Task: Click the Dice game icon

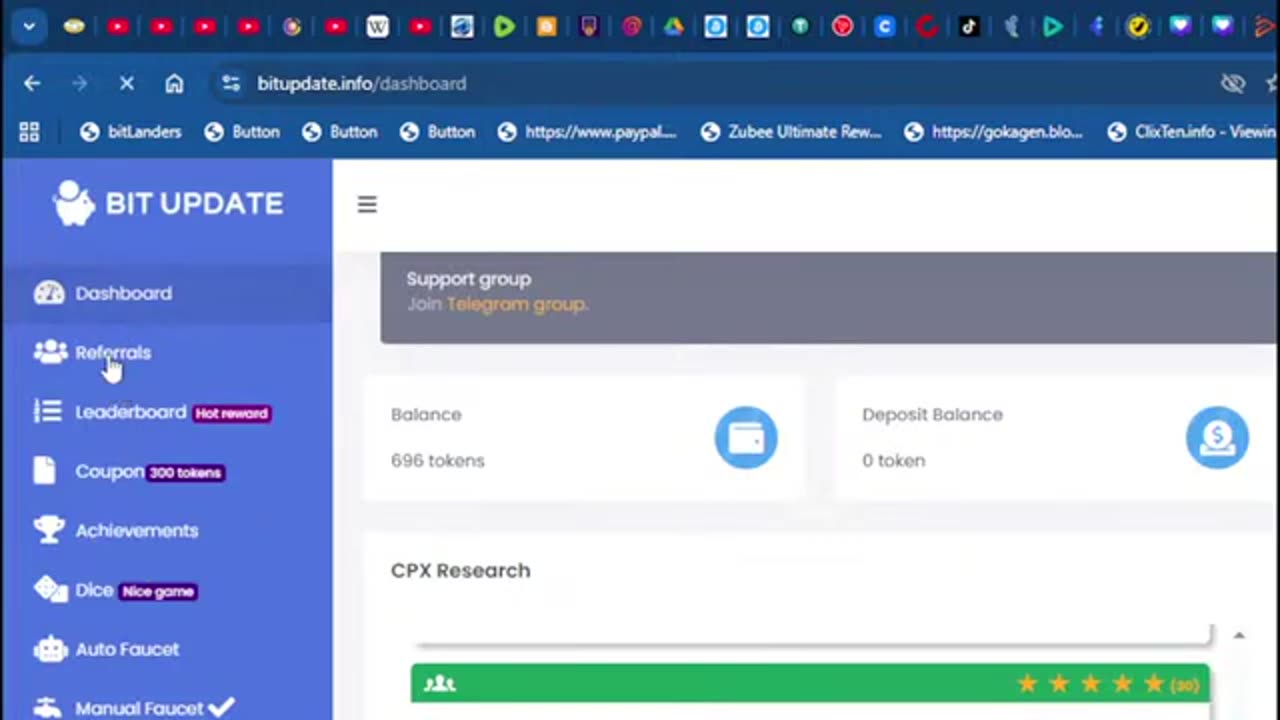Action: 50,590
